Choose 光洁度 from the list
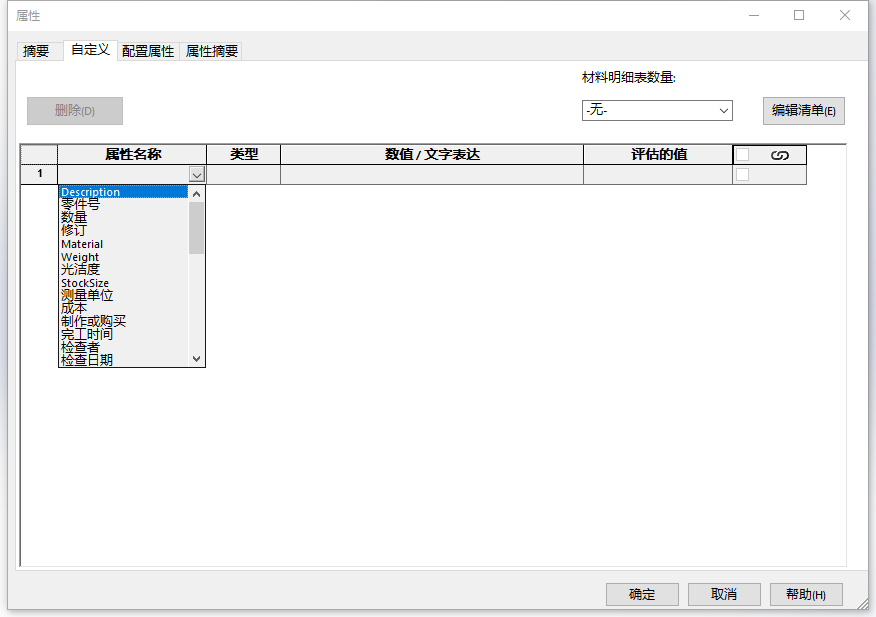 pyautogui.click(x=123, y=269)
